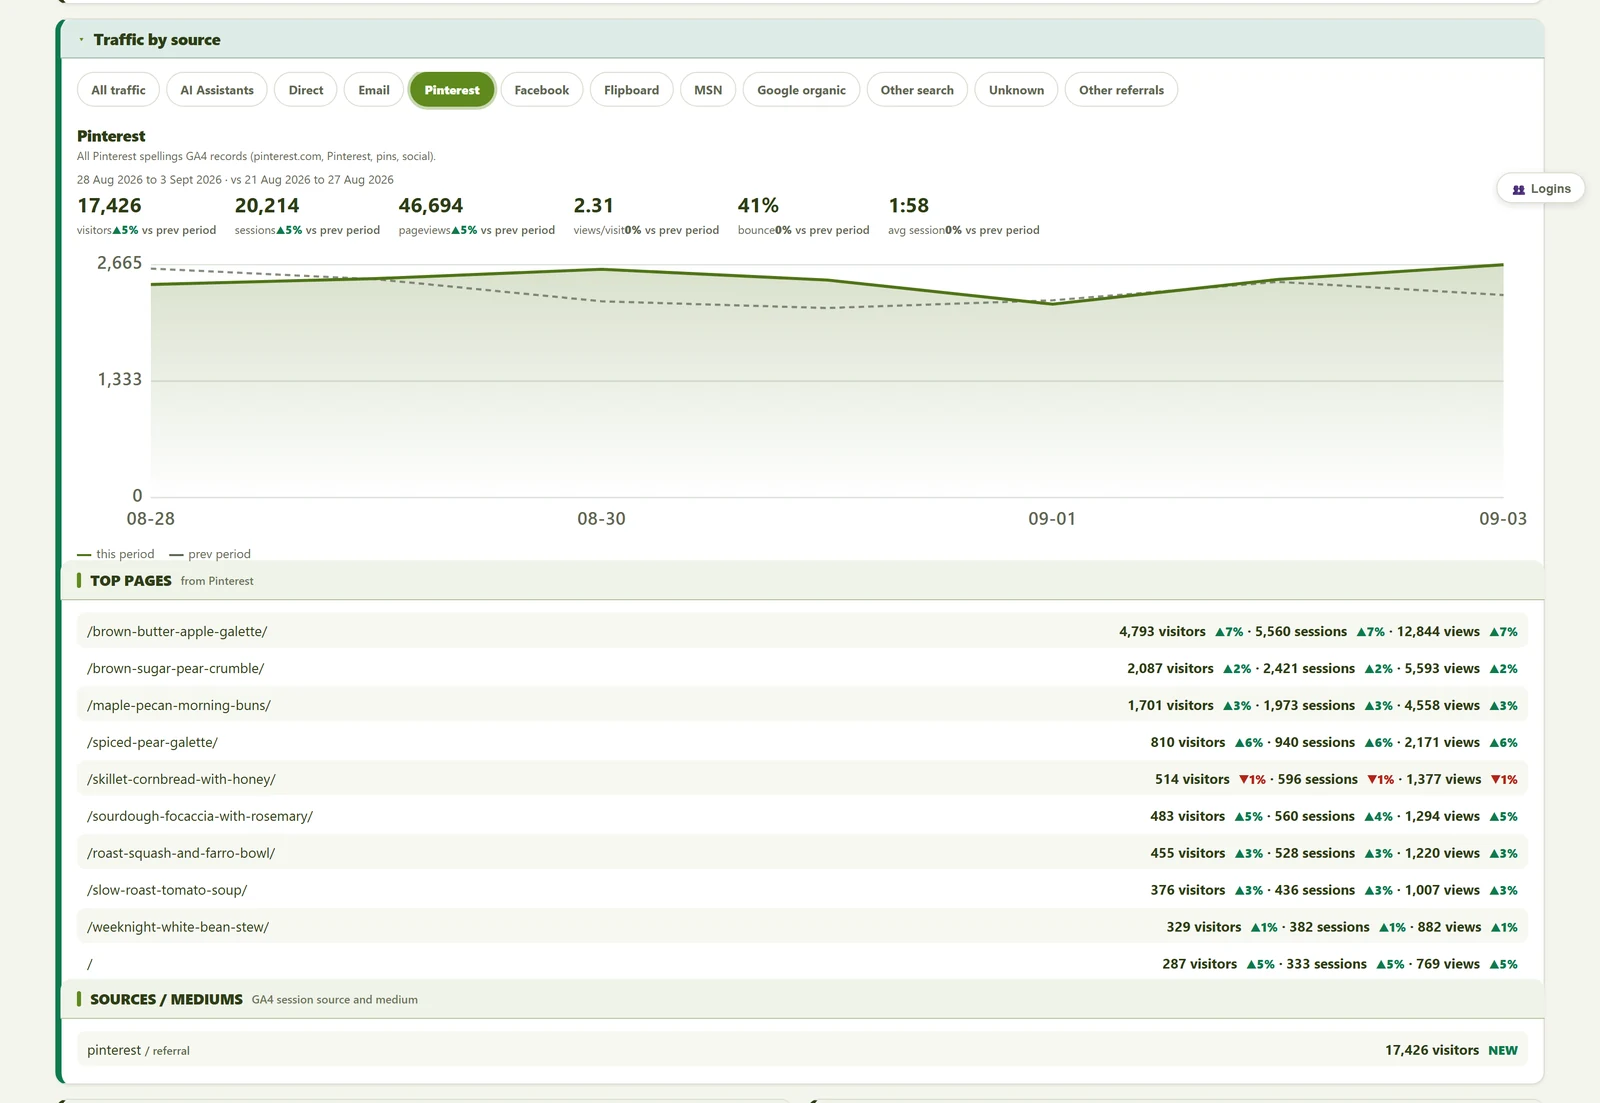Image resolution: width=1600 pixels, height=1103 pixels.
Task: Click the 'this period' legend entry
Action: point(116,554)
